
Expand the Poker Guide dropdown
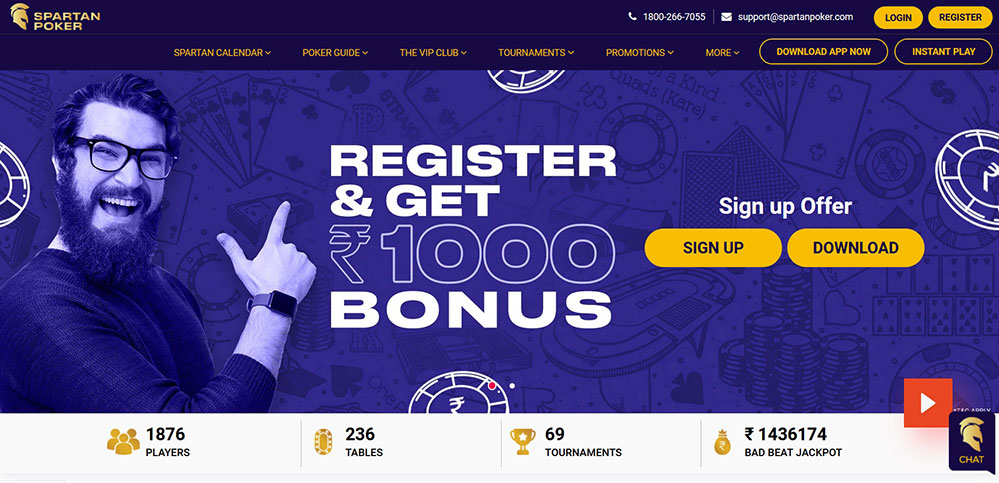click(x=335, y=53)
